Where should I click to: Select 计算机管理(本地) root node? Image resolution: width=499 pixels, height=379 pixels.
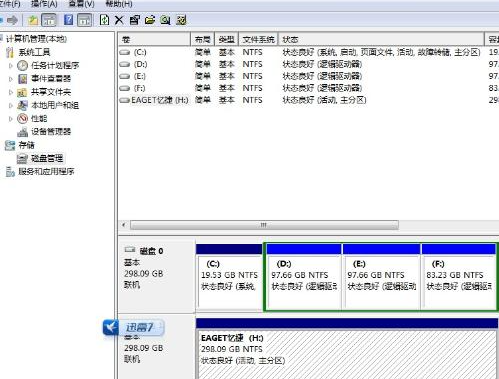[x=36, y=39]
